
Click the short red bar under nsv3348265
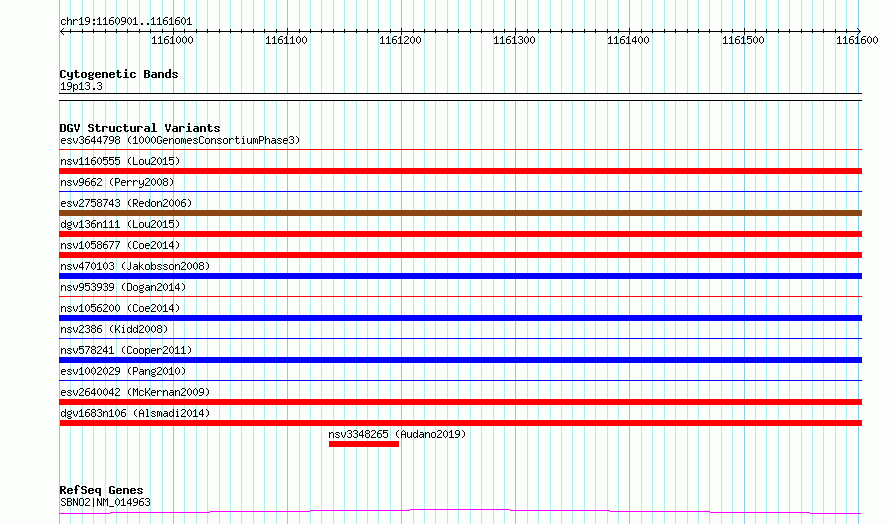[364, 444]
